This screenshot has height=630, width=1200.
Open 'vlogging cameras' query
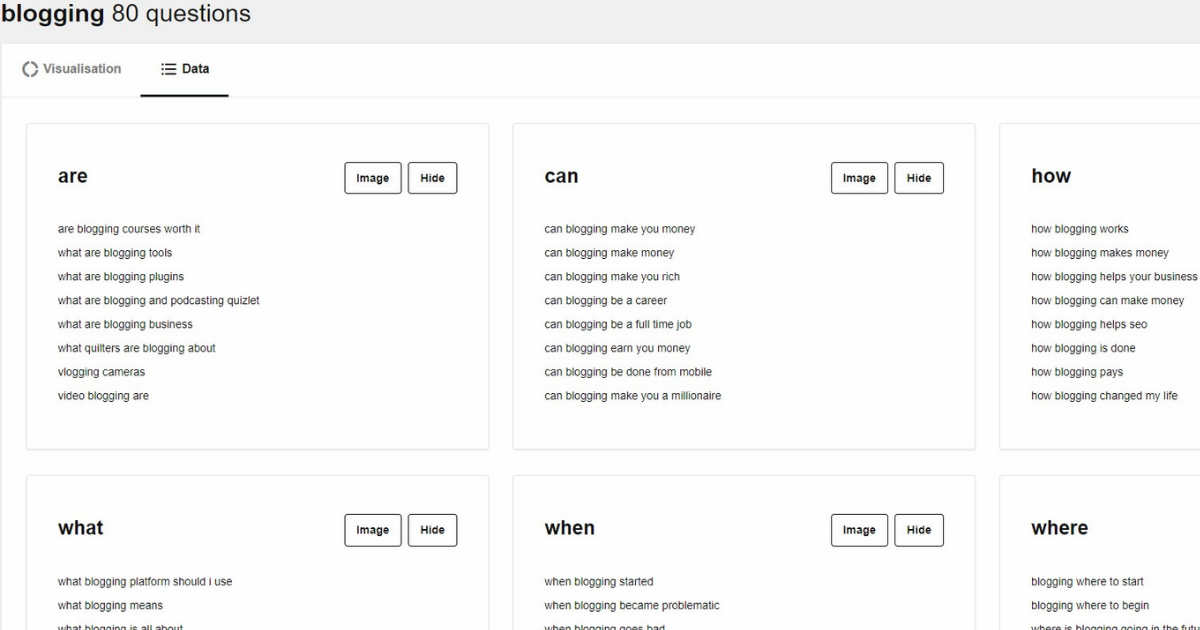[101, 372]
